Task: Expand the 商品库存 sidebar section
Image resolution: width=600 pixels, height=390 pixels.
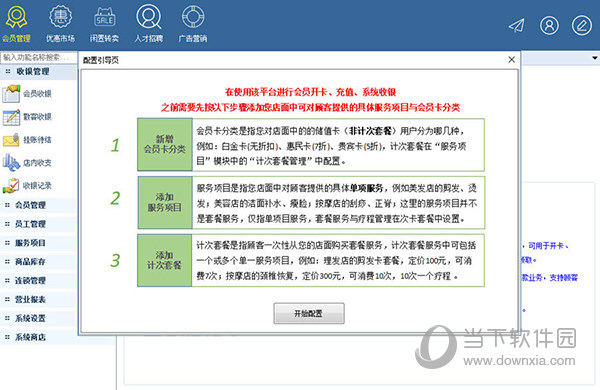Action: 38,262
